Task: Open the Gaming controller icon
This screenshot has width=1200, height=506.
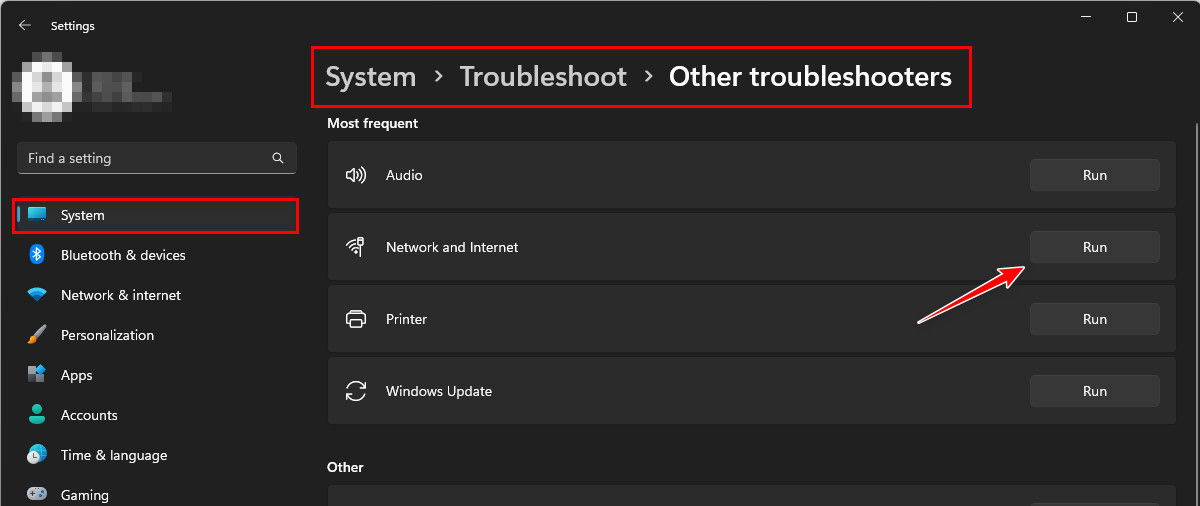Action: 37,494
